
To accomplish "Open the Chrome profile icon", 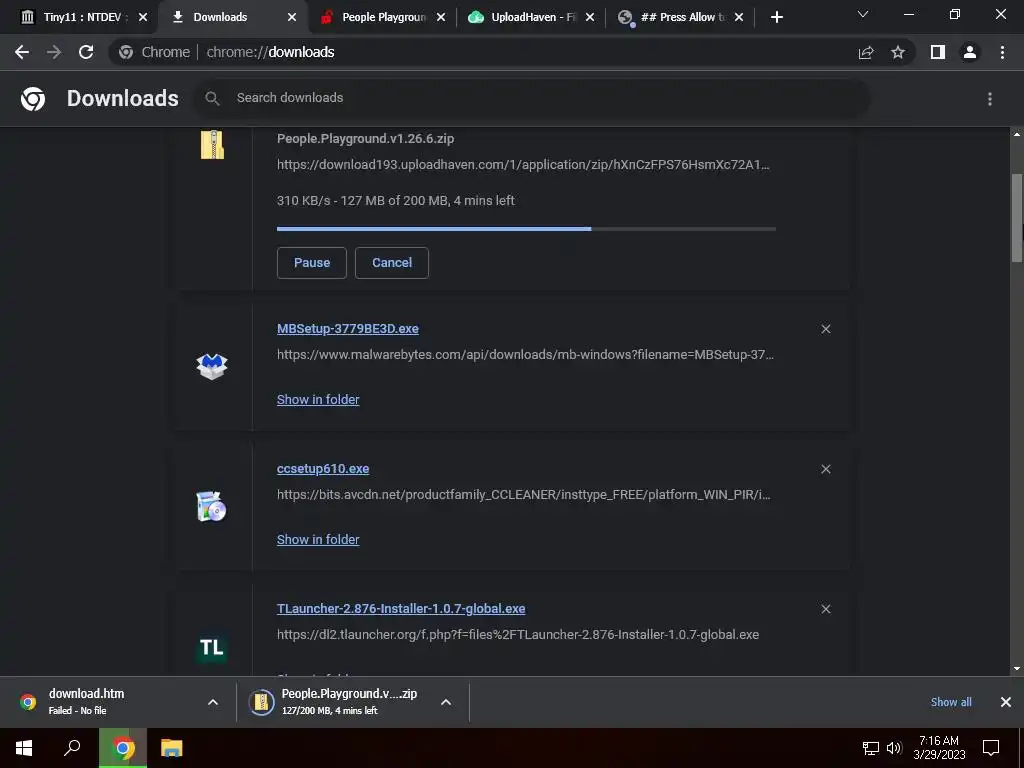I will tap(970, 52).
